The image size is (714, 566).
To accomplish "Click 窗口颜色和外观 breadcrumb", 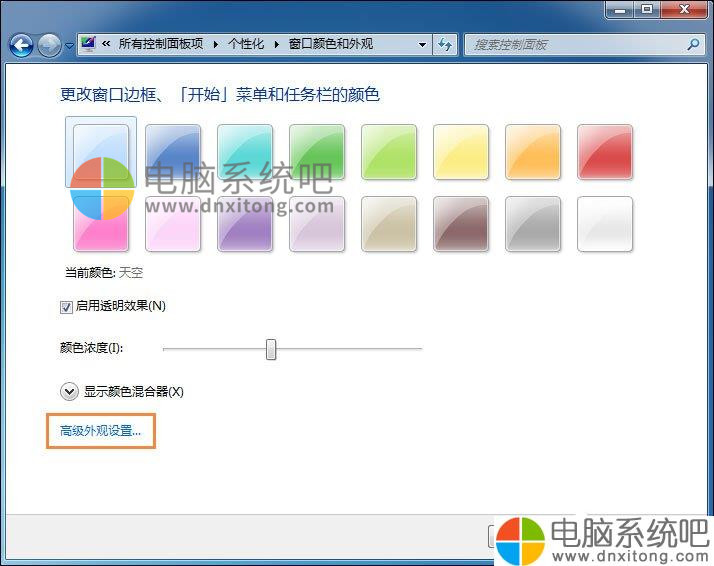I will 331,44.
